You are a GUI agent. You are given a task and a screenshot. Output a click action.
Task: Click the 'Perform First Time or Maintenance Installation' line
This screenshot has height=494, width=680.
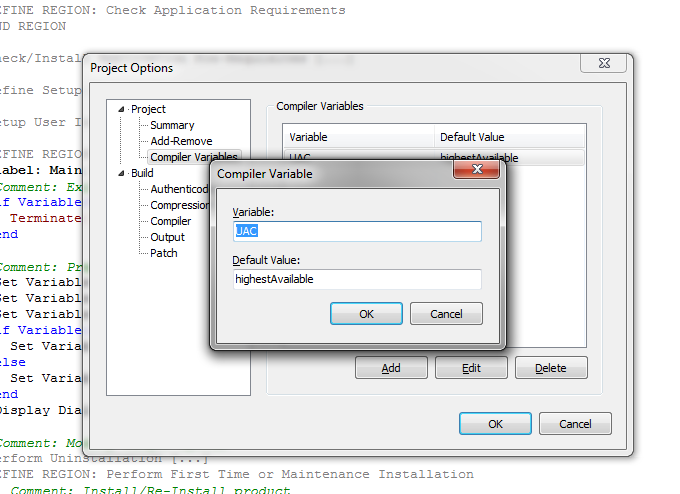click(236, 474)
